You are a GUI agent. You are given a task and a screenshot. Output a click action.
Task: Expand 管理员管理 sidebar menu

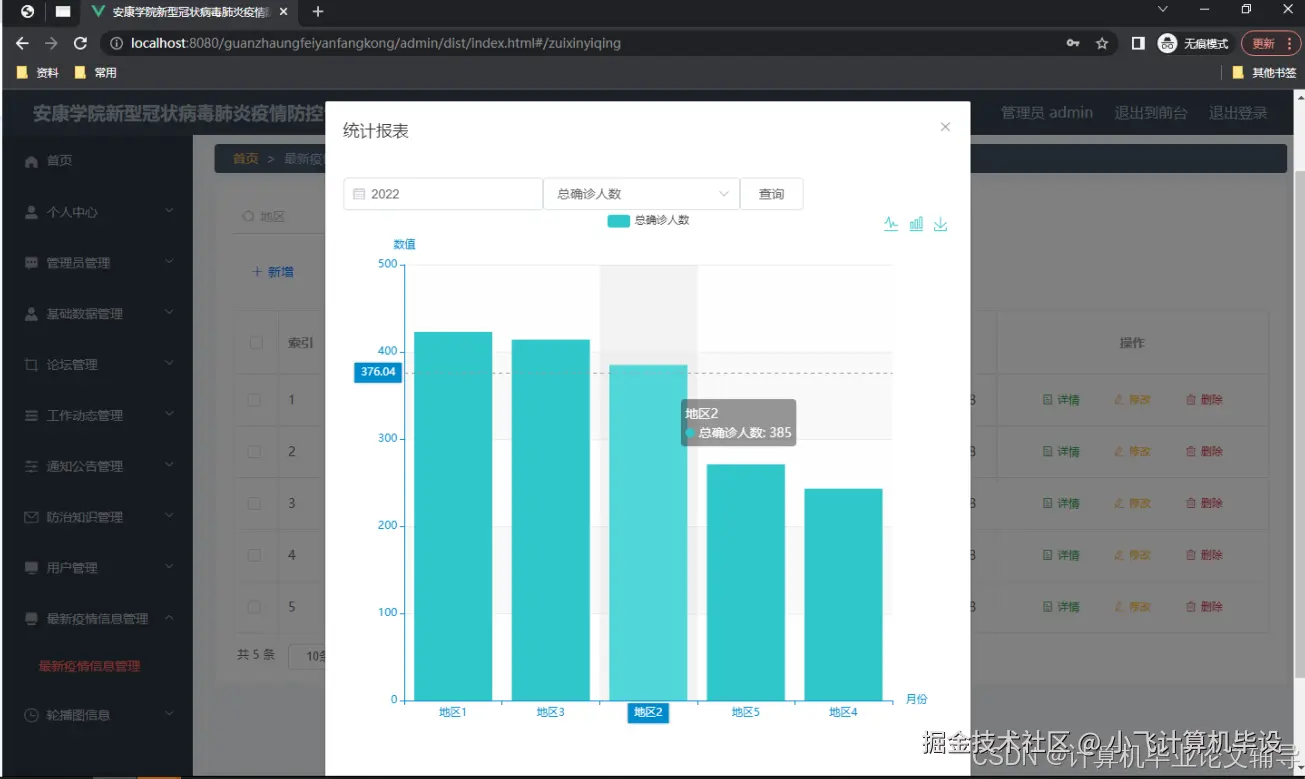(x=97, y=263)
